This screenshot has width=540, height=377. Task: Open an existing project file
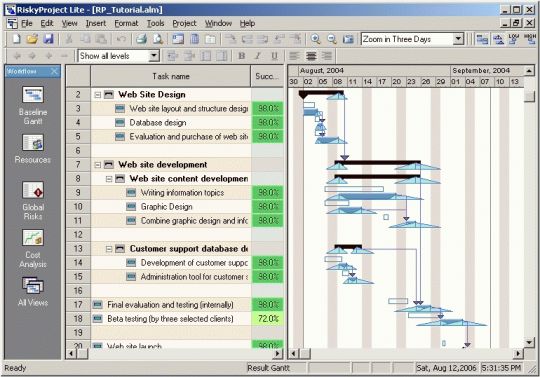coord(32,39)
